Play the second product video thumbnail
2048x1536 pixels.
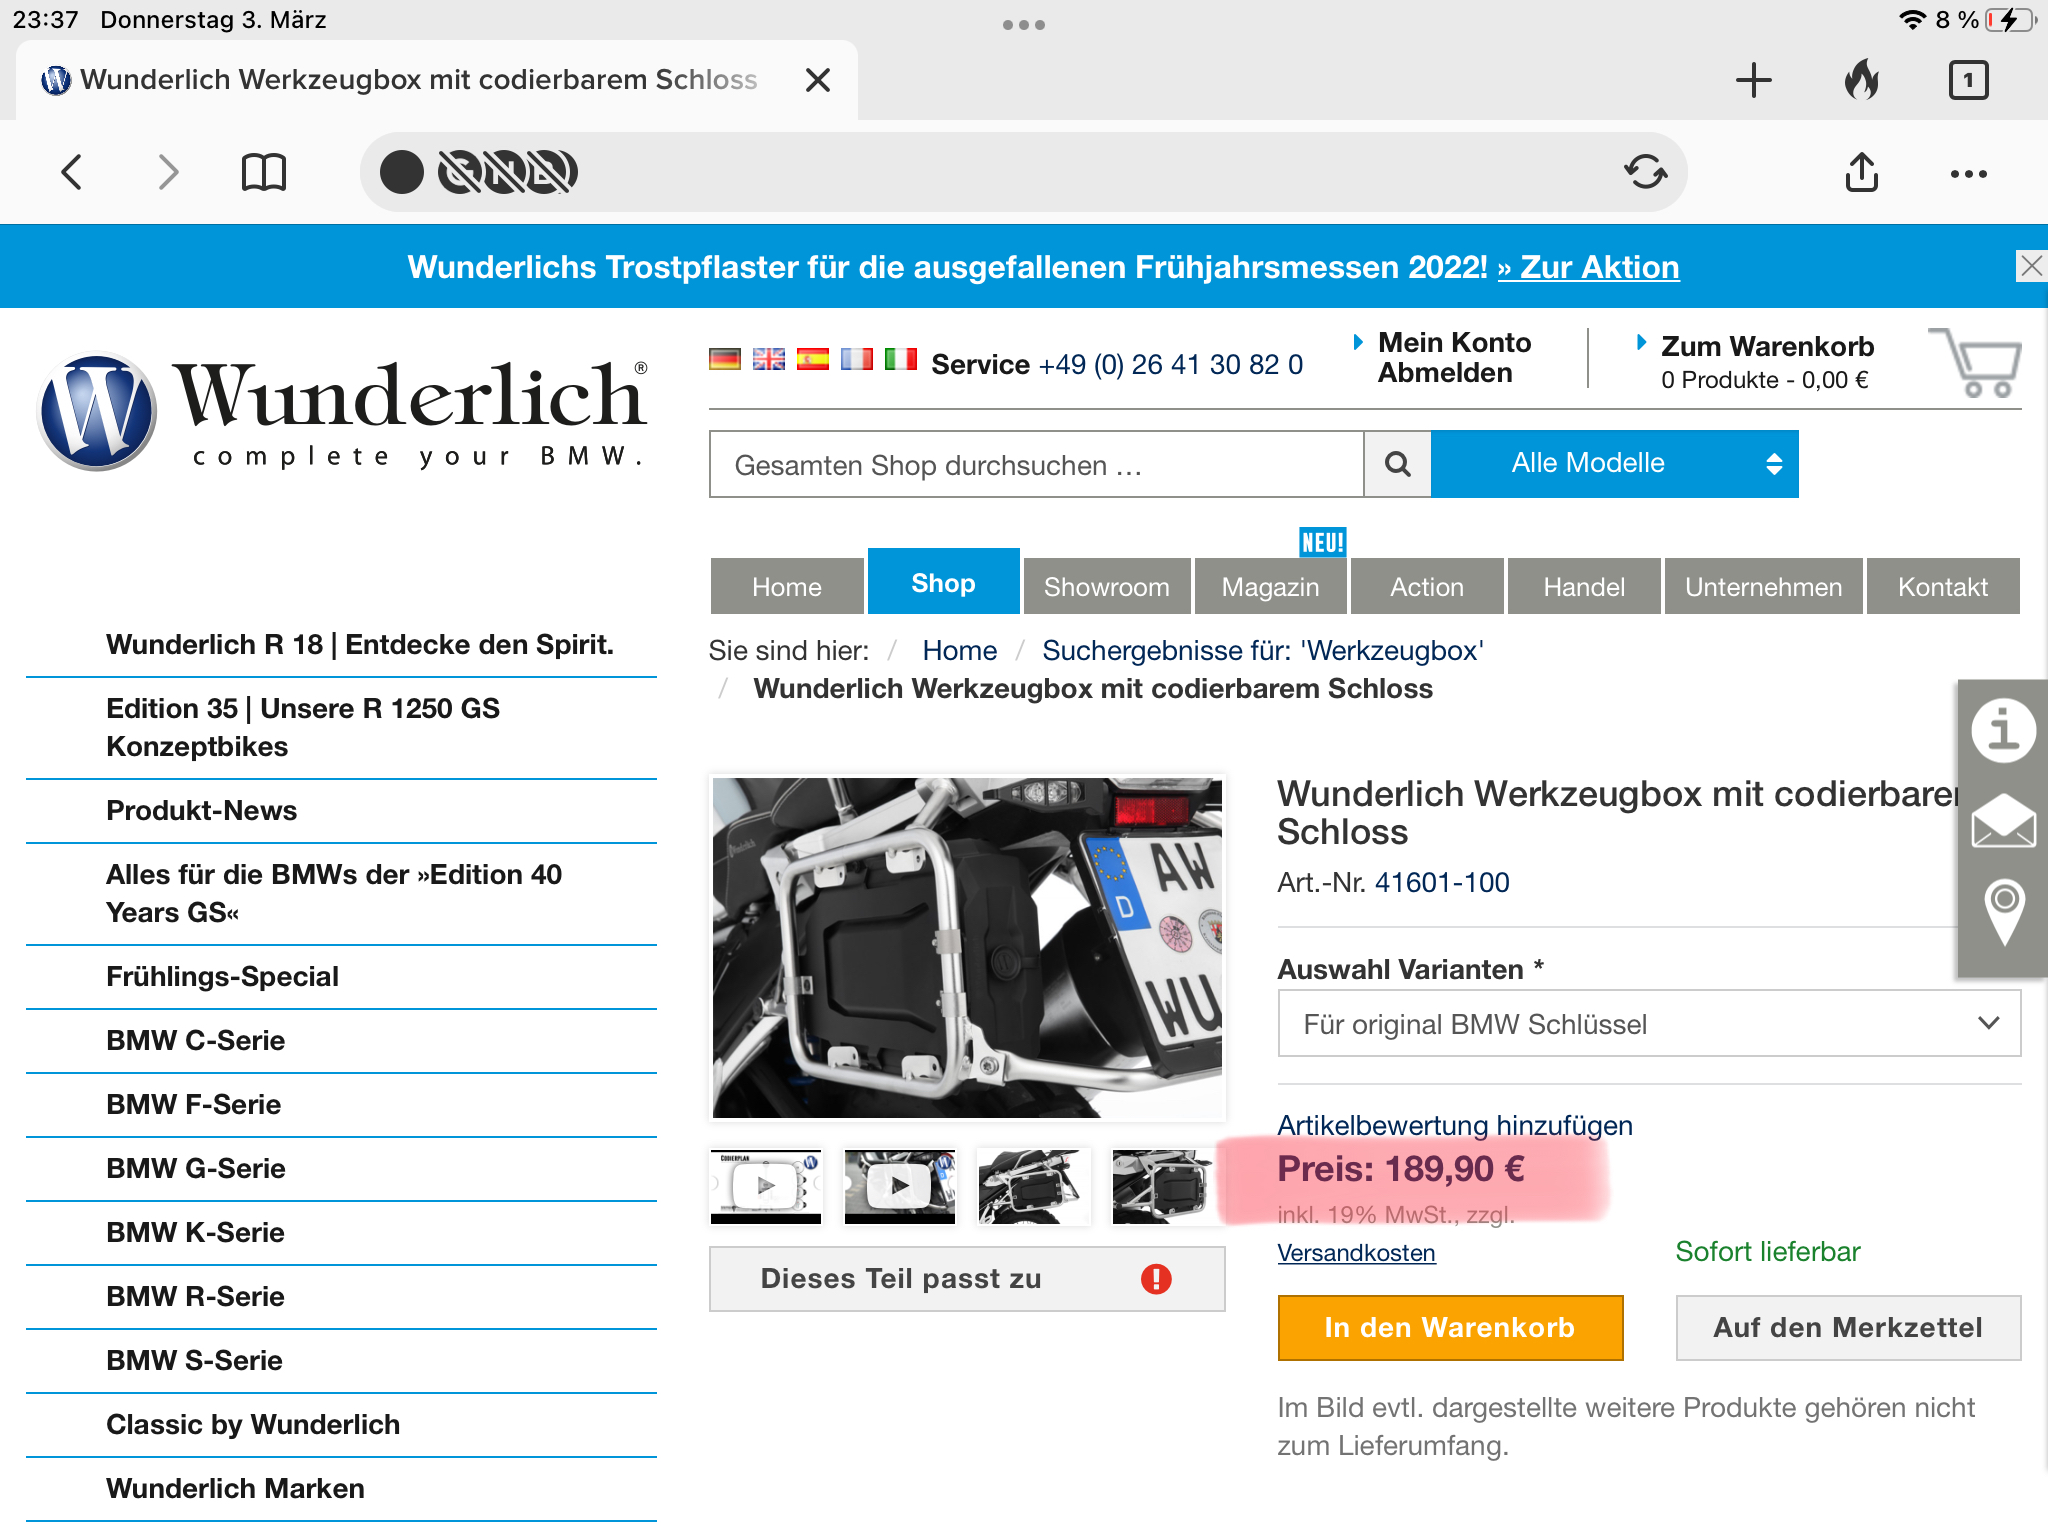[x=900, y=1186]
